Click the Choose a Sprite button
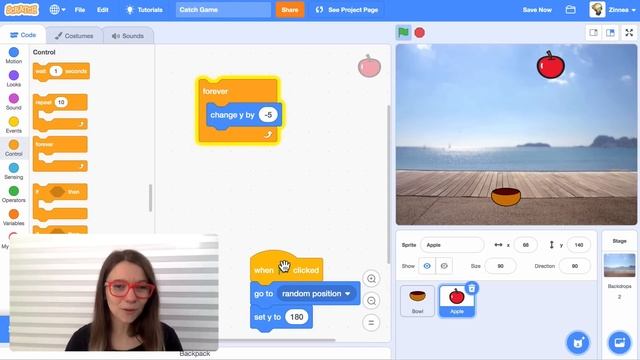Viewport: 640px width, 360px height. click(x=578, y=343)
